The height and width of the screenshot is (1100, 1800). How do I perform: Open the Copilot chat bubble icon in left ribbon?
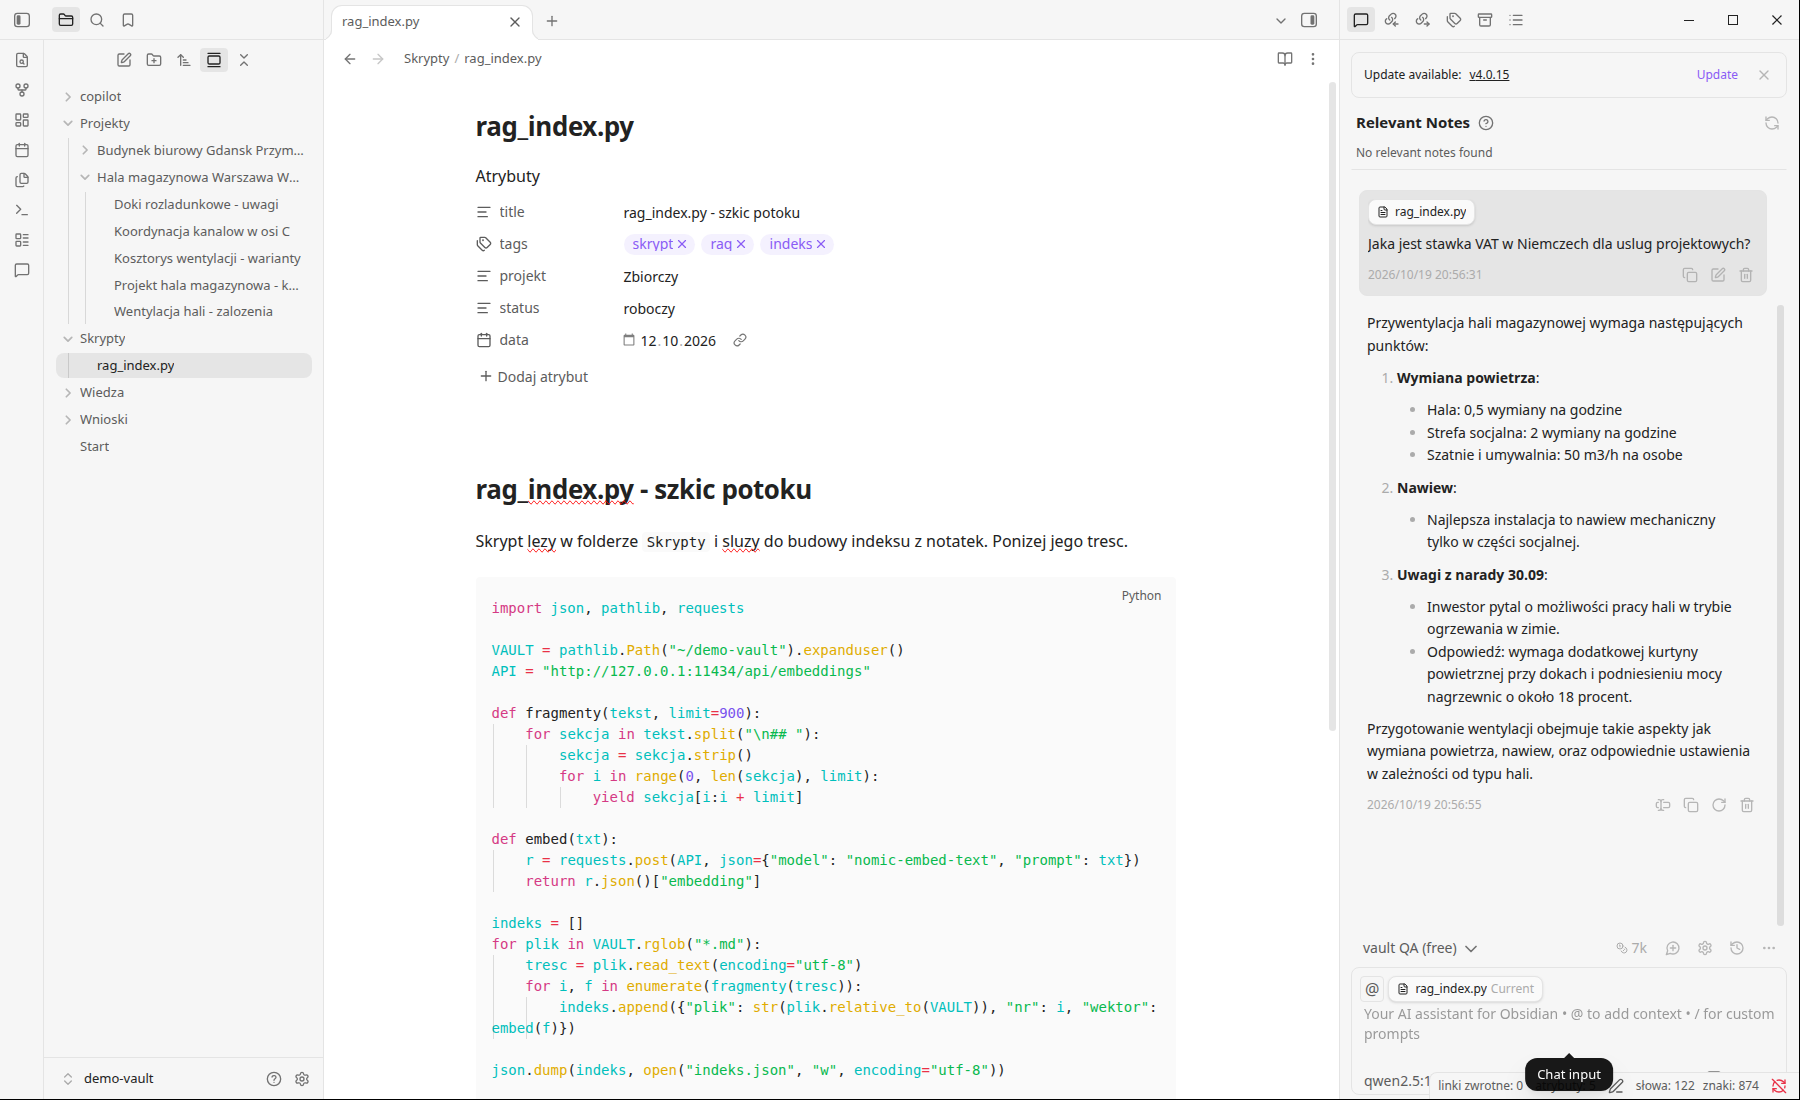pos(22,270)
